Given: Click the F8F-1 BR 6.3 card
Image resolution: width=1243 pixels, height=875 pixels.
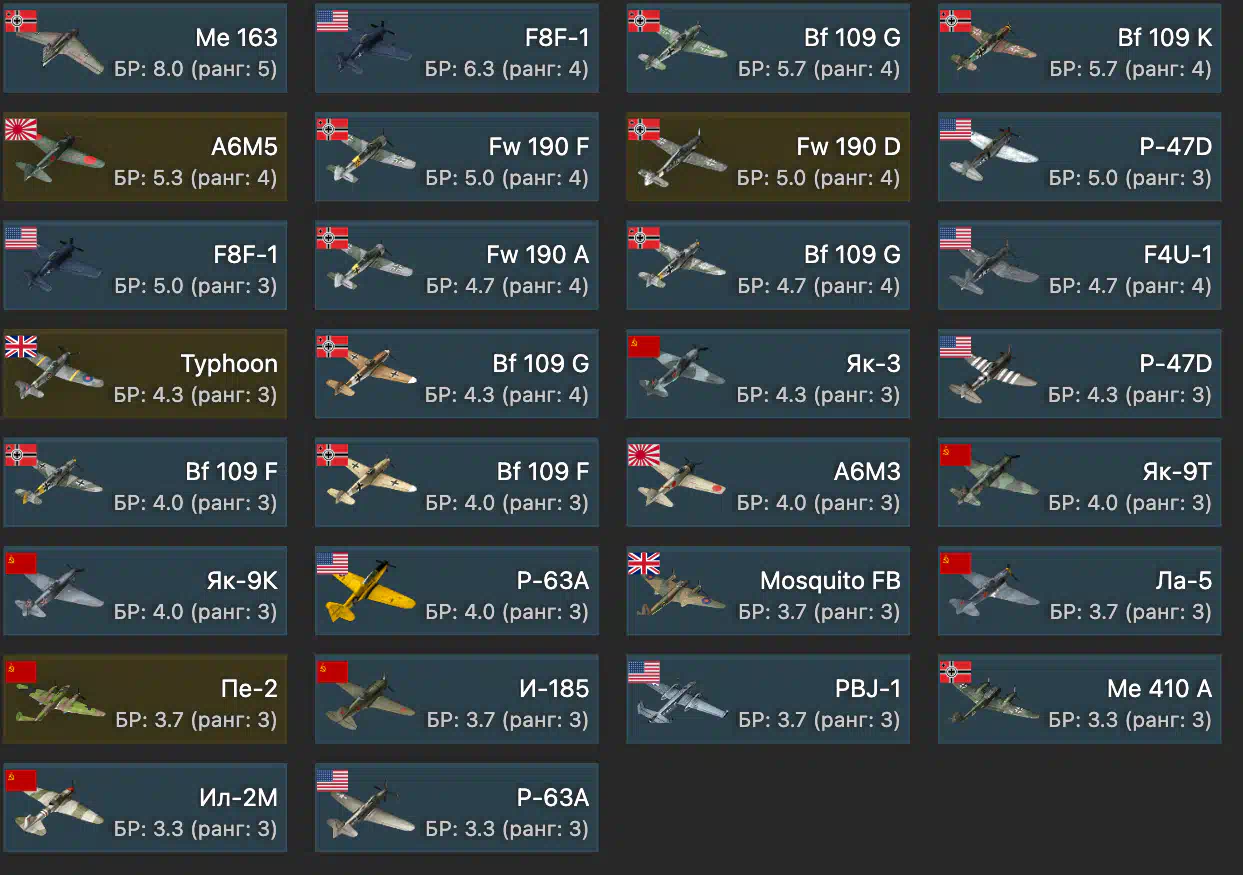Looking at the screenshot, I should (456, 49).
